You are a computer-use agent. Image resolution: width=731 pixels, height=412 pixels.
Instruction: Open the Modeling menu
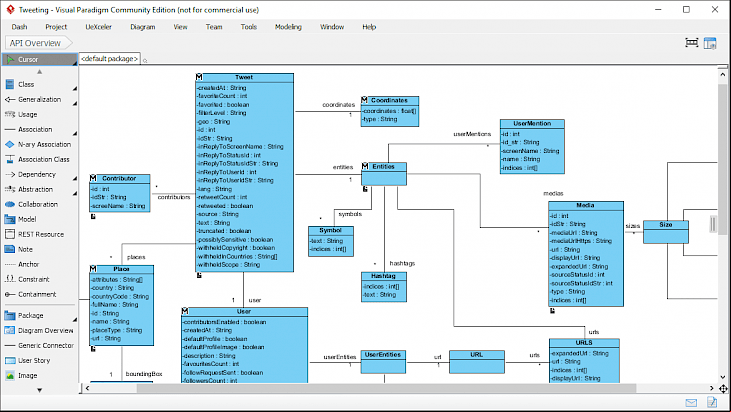pyautogui.click(x=288, y=27)
